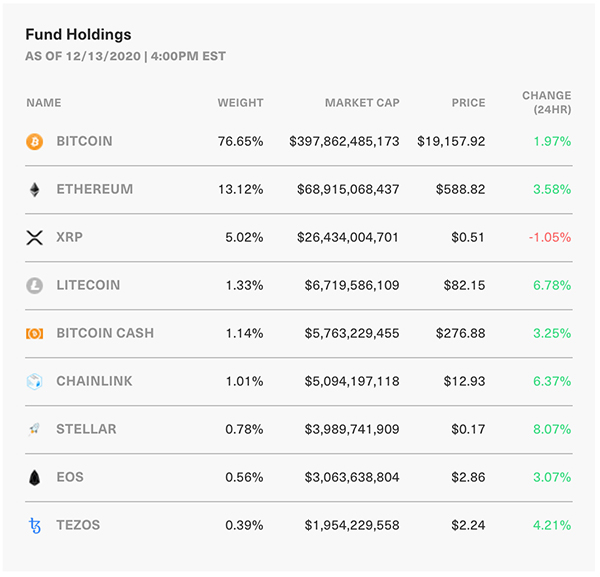
Task: Click XRP price $0.51
Action: coord(468,237)
